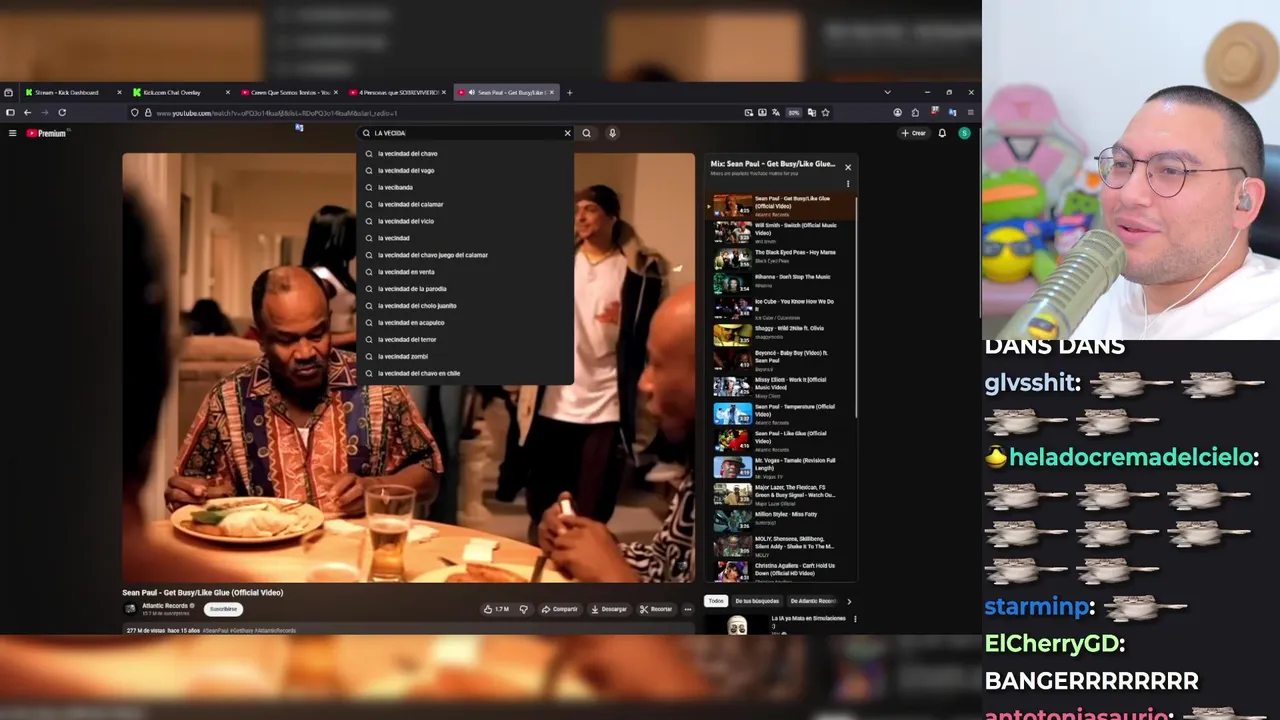The height and width of the screenshot is (720, 1280).
Task: Choose suggestion "la vecindad en venta"
Action: click(x=465, y=272)
